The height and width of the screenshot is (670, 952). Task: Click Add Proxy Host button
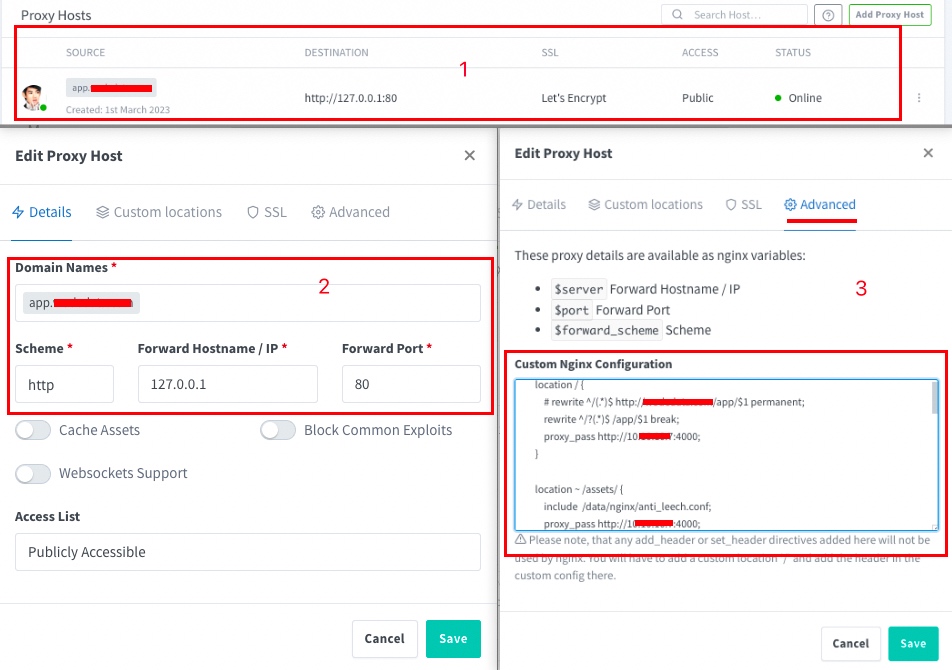(x=888, y=15)
